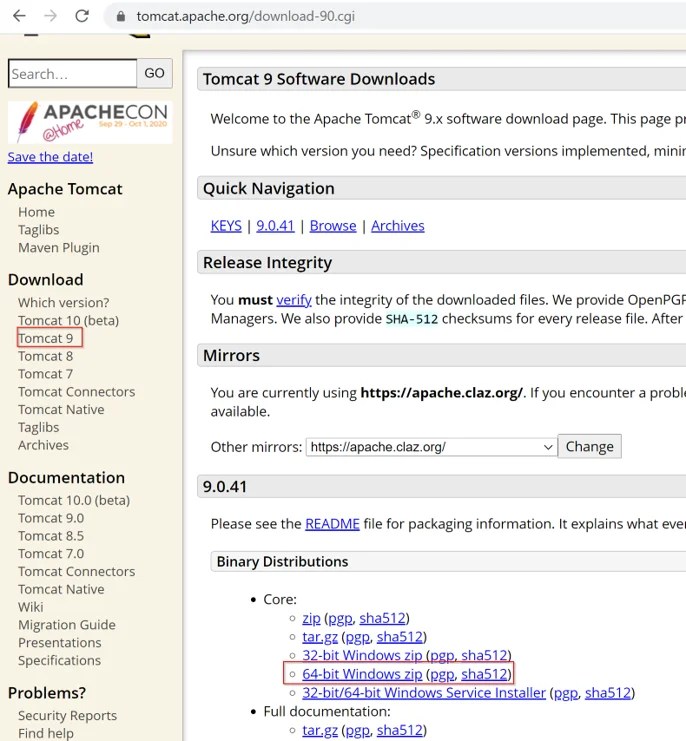Screen dimensions: 686x741
Task: Expand the Other mirrors dropdown
Action: point(432,447)
